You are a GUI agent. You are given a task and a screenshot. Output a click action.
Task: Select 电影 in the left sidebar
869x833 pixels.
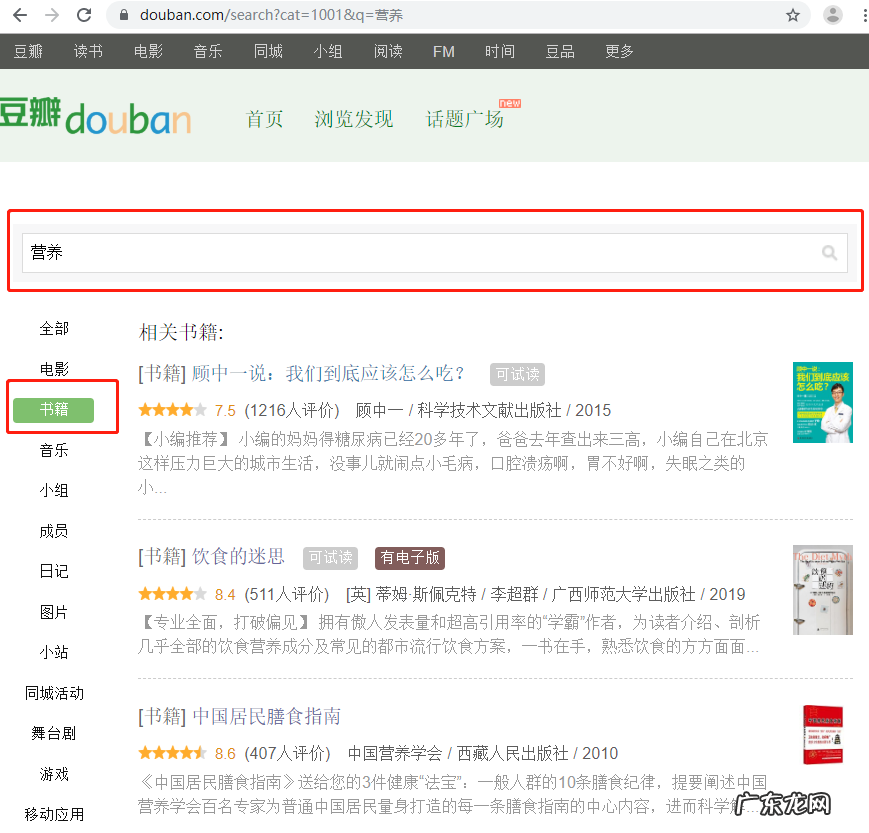pyautogui.click(x=54, y=369)
